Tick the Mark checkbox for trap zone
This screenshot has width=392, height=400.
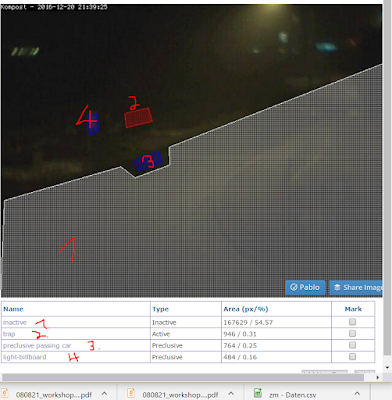(352, 333)
